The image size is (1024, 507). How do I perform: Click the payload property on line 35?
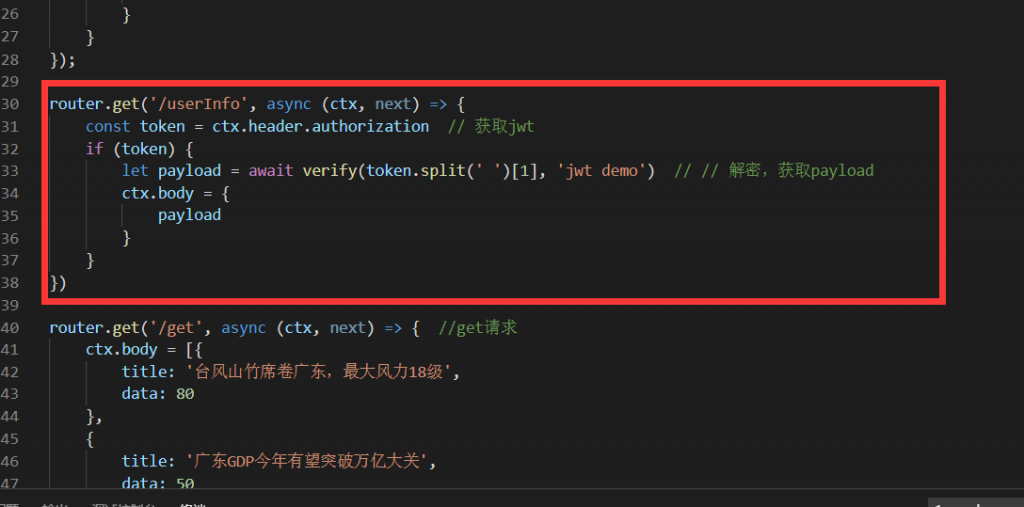click(x=189, y=216)
